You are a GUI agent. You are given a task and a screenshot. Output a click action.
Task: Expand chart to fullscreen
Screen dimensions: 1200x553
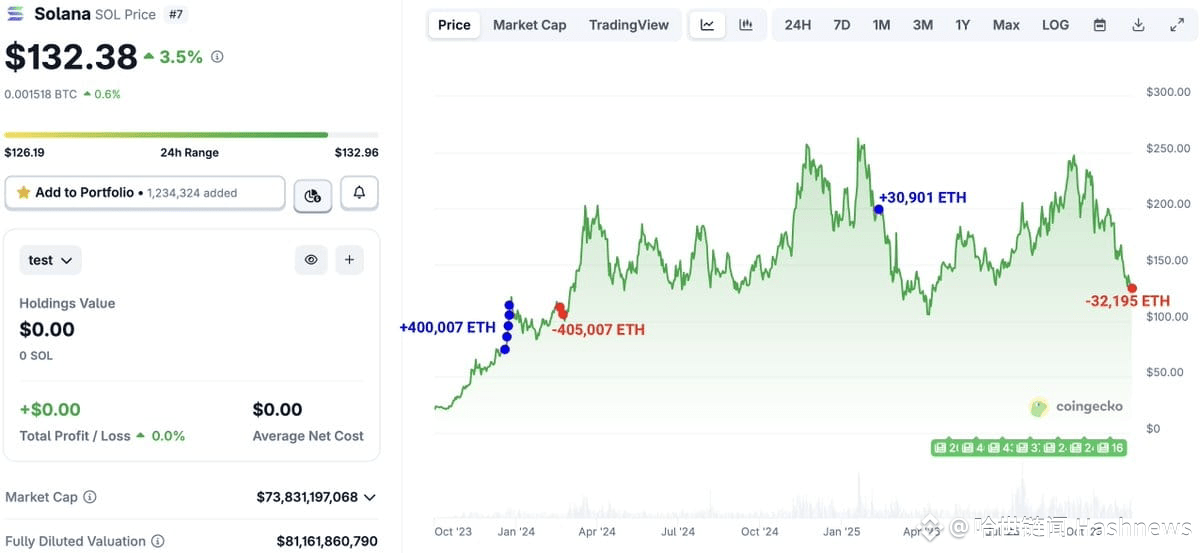pos(1177,25)
